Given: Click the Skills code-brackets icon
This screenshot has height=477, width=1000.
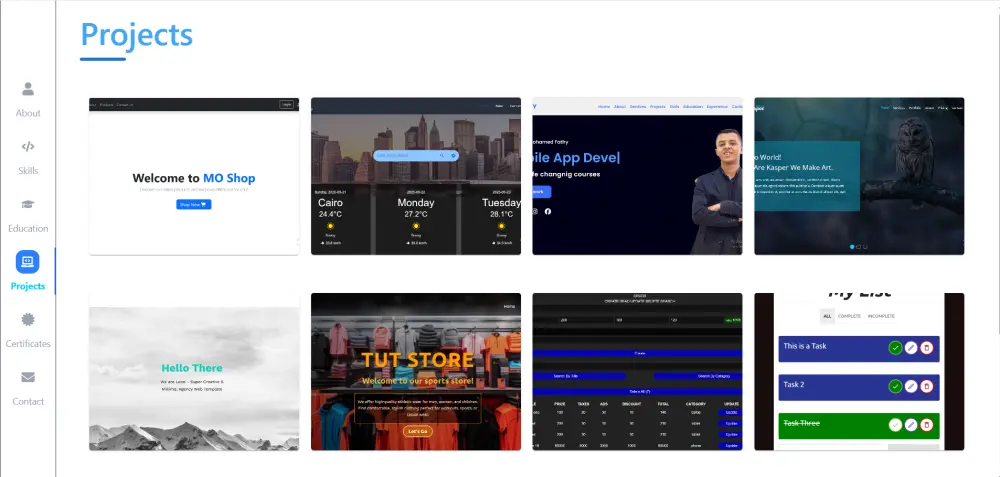Looking at the screenshot, I should (x=28, y=147).
